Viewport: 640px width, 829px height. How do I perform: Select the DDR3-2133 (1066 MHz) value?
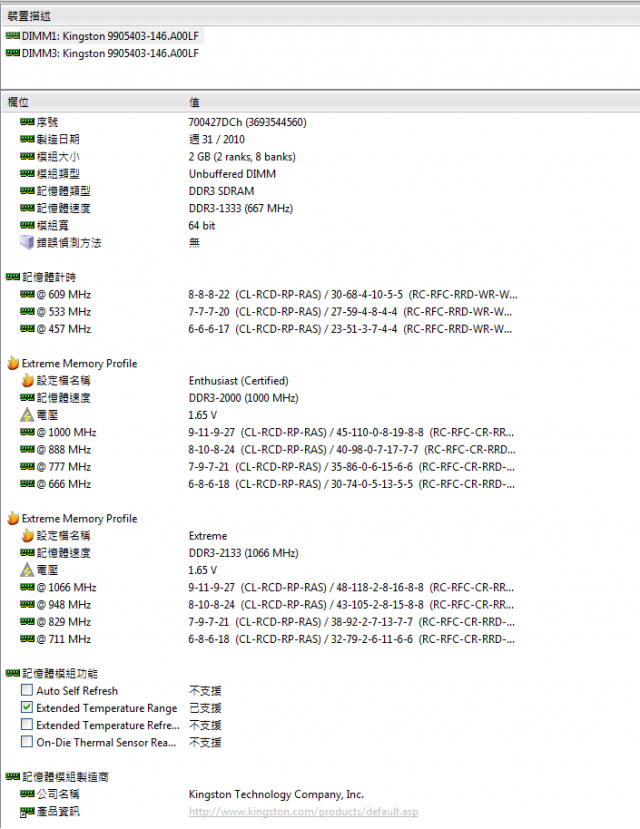coord(244,553)
